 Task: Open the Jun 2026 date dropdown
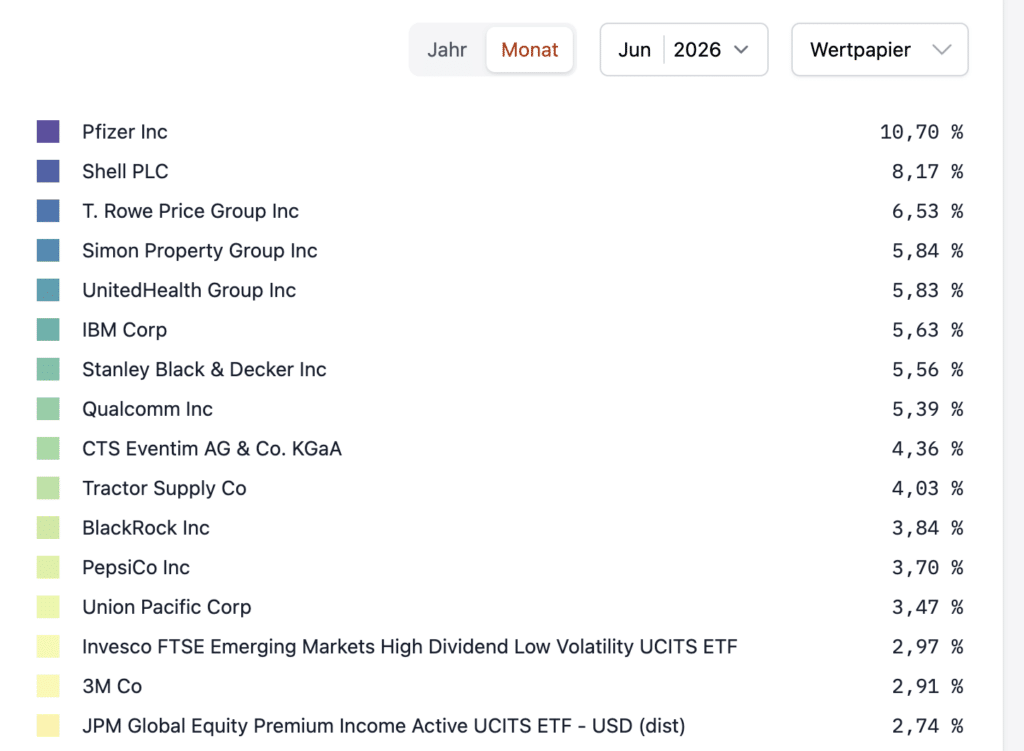click(684, 50)
